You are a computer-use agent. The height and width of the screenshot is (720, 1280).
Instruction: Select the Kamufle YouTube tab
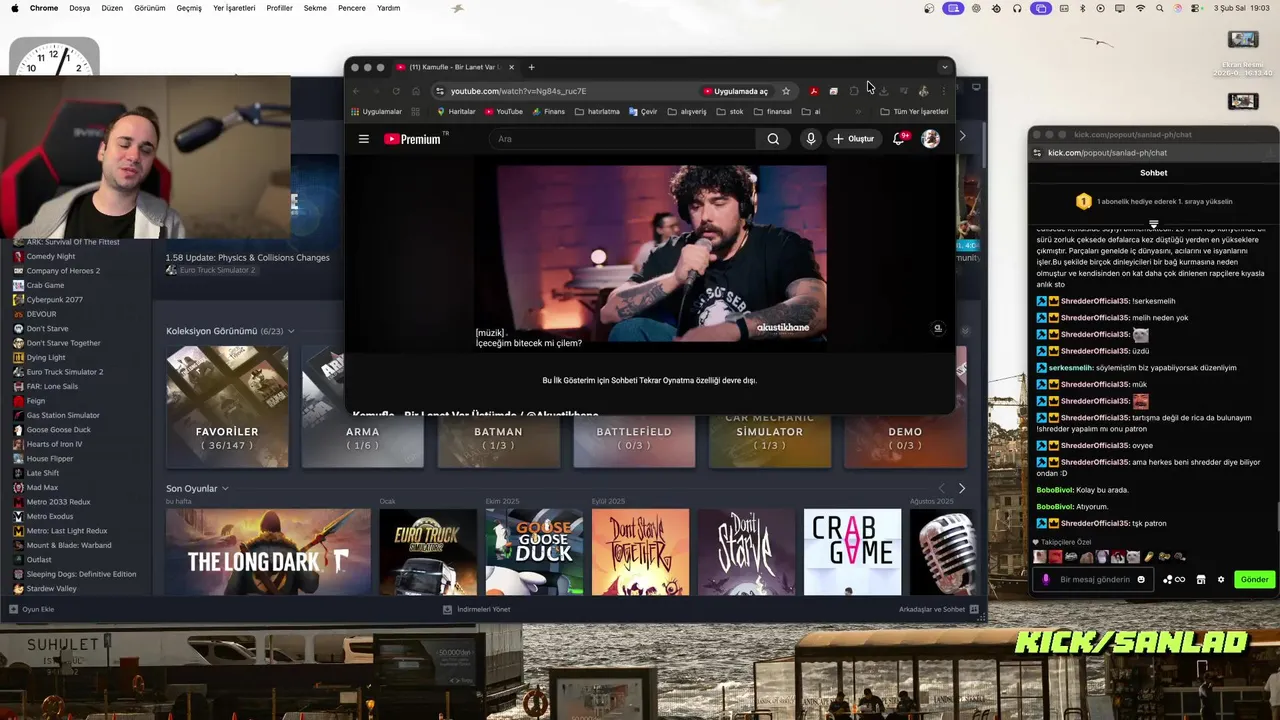click(455, 67)
